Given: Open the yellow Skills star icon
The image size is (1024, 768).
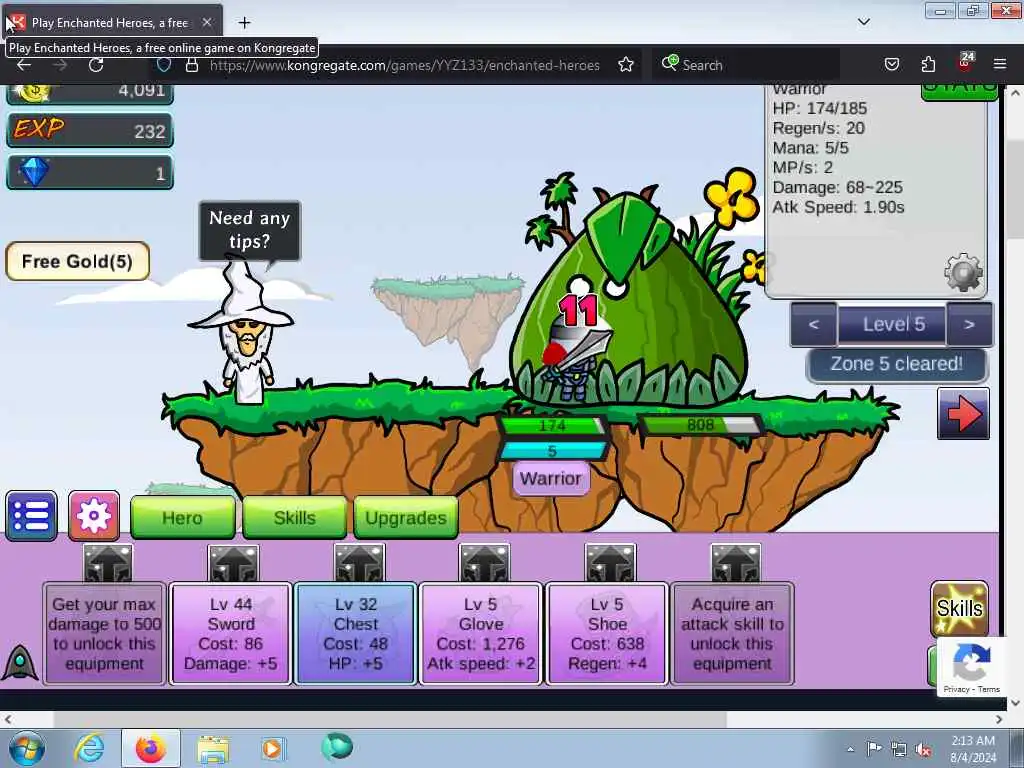Looking at the screenshot, I should 959,609.
